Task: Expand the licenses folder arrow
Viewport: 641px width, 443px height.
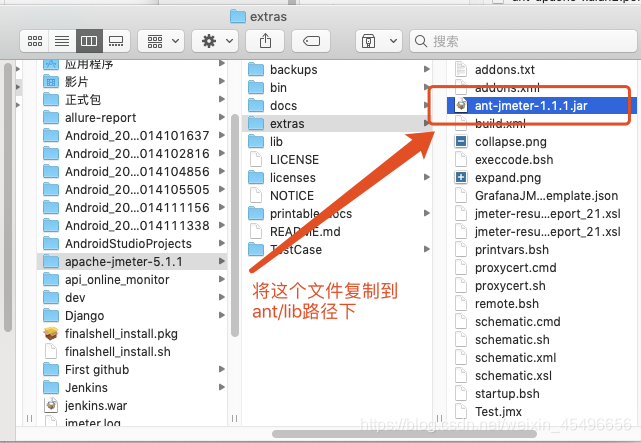Action: click(x=426, y=177)
